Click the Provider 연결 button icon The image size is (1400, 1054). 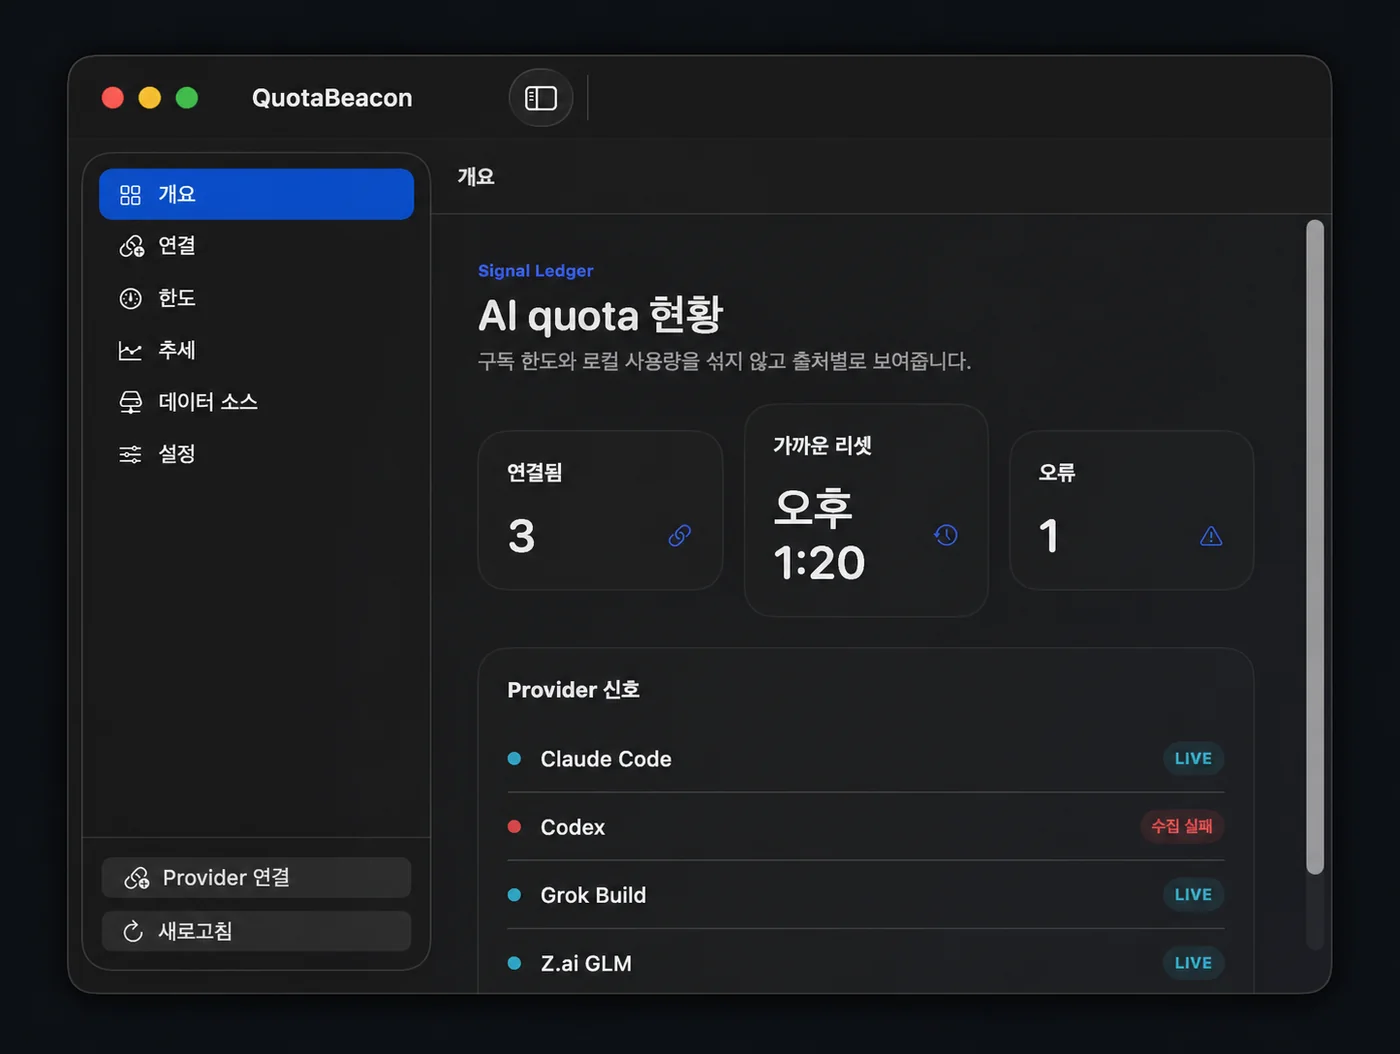point(137,878)
